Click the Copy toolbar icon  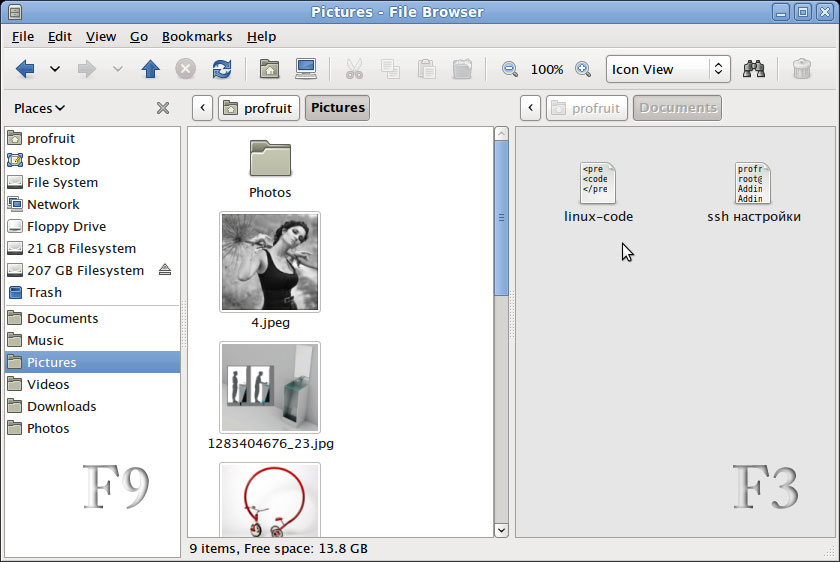click(x=390, y=69)
